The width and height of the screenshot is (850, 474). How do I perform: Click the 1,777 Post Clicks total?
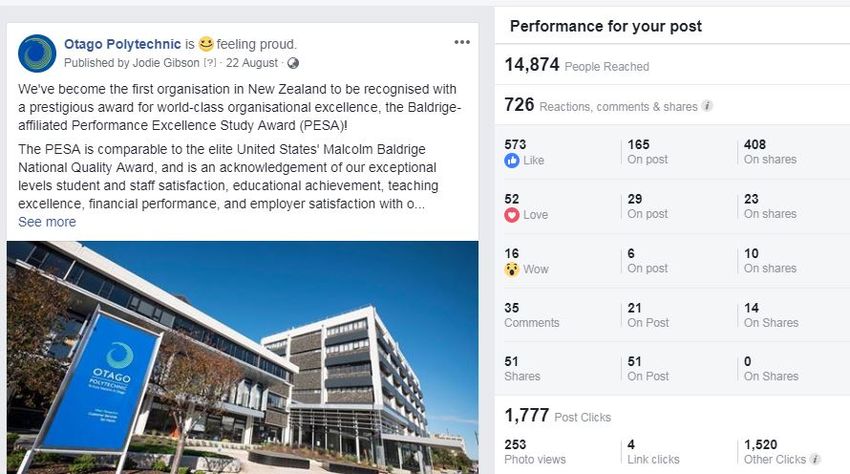point(558,415)
